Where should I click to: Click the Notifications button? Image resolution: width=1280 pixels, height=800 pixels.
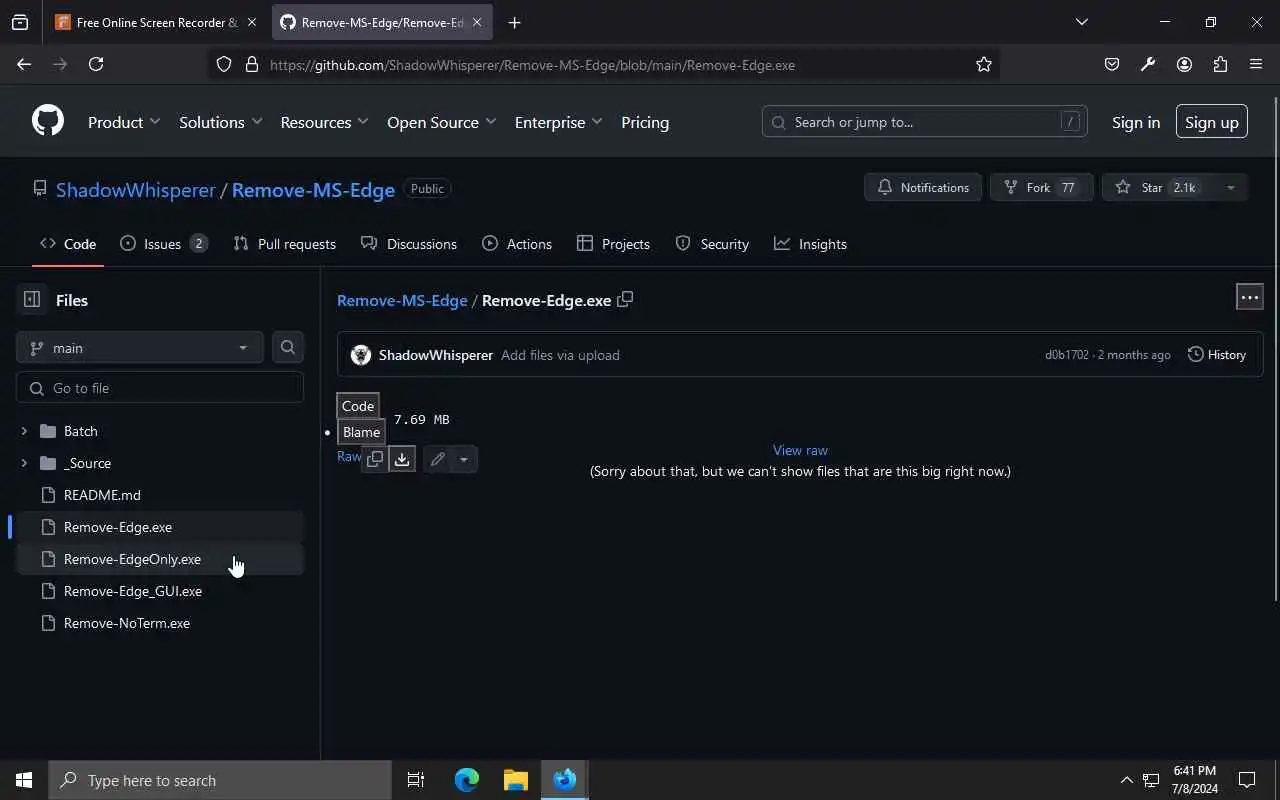click(x=923, y=188)
